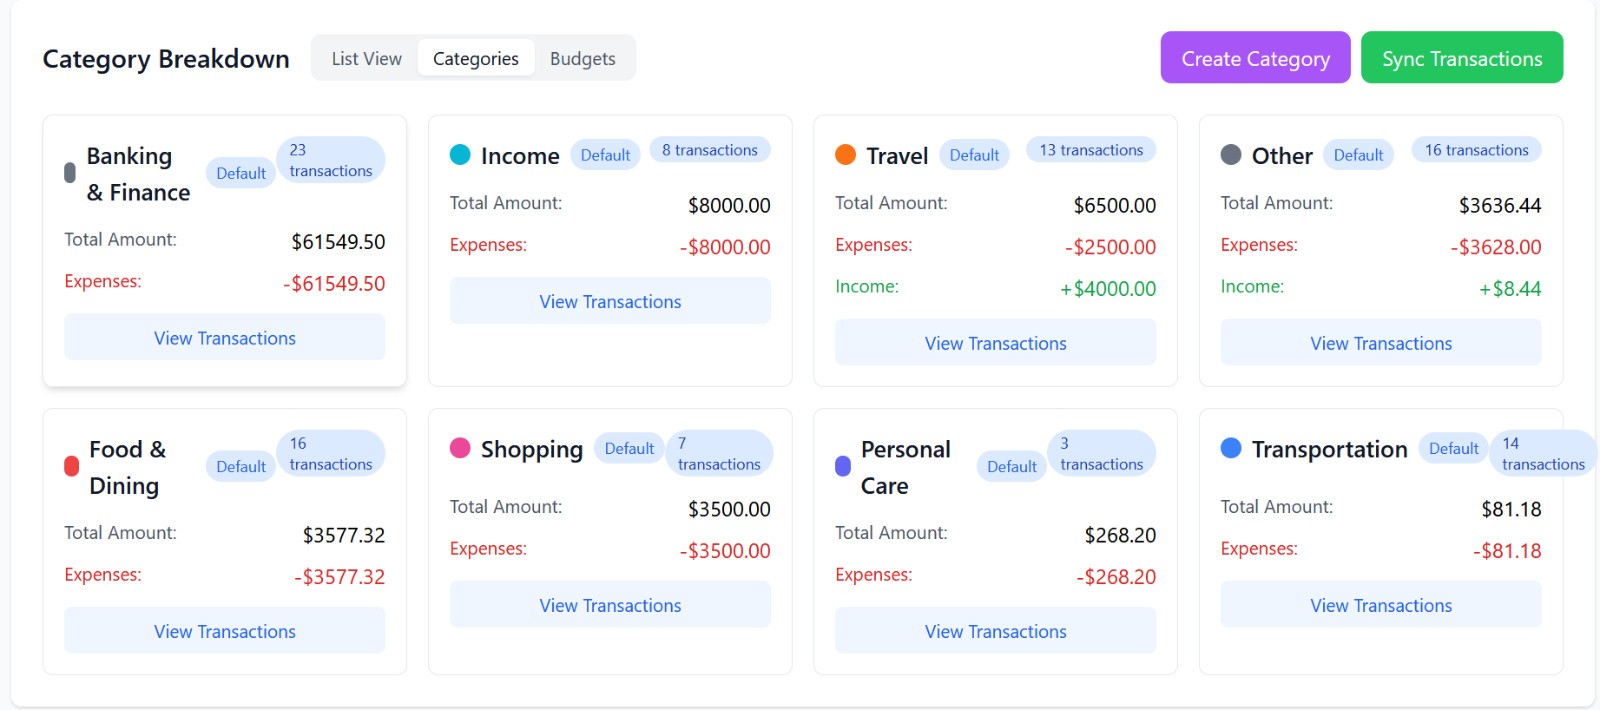Screen dimensions: 1600x710
Task: Open View Transactions under Shopping
Action: 610,605
